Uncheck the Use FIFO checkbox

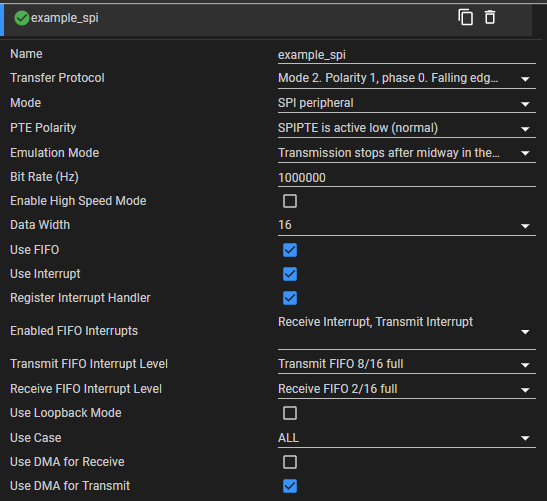[290, 250]
